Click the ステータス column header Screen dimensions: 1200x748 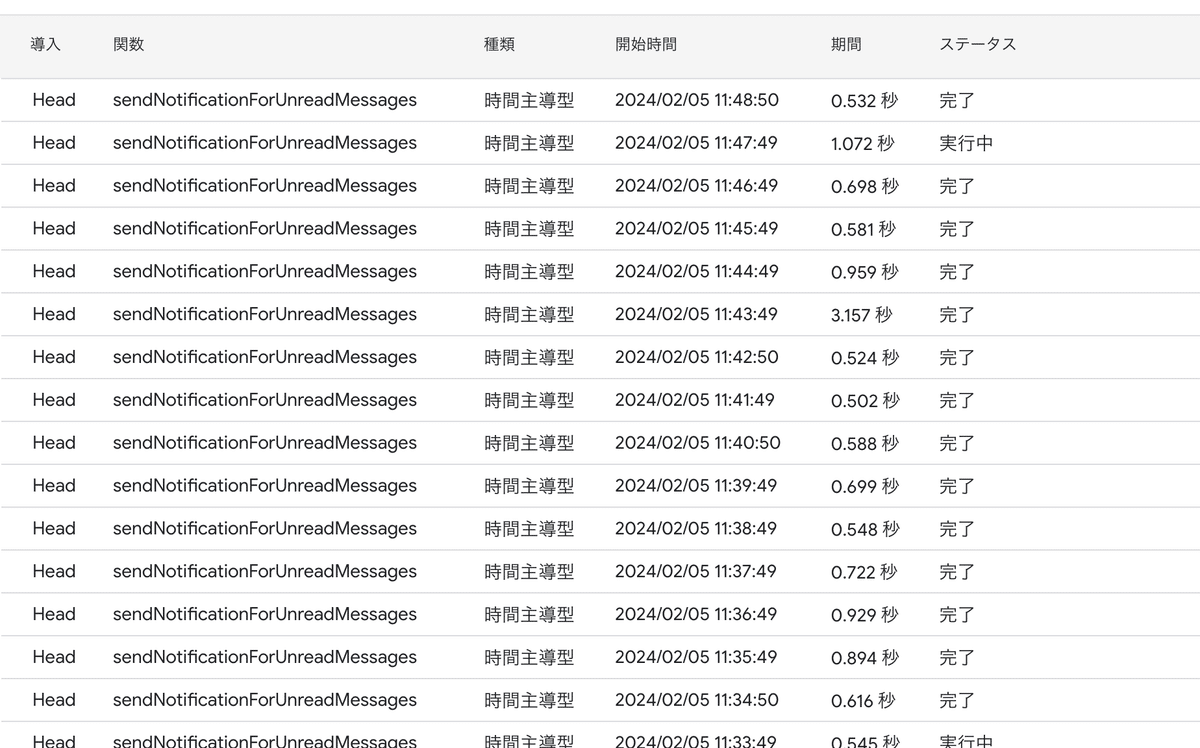coord(977,45)
